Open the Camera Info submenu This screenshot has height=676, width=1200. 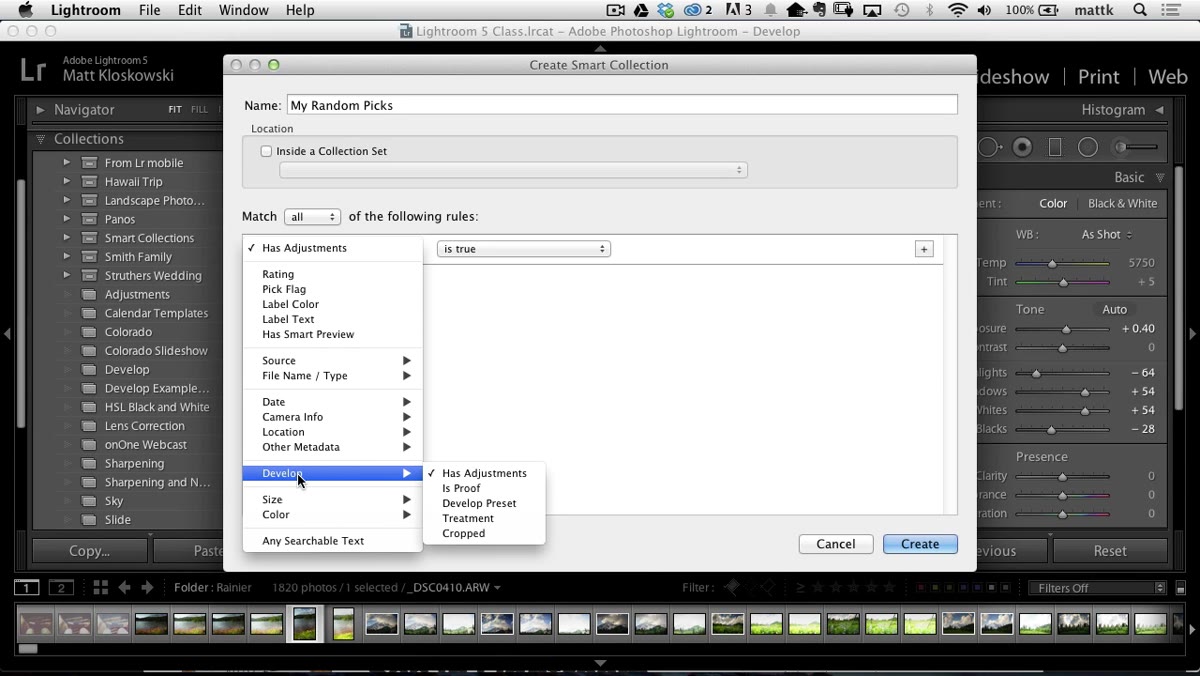[332, 417]
